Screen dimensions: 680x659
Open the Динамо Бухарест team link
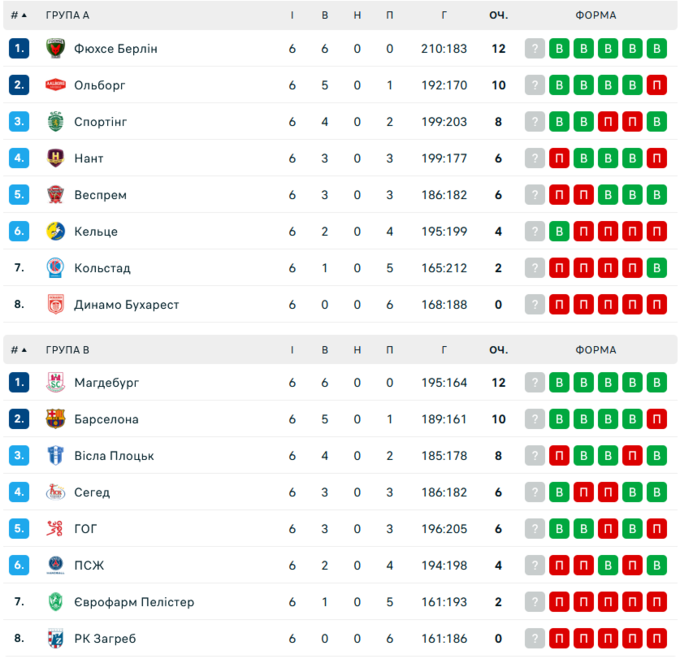coord(126,305)
